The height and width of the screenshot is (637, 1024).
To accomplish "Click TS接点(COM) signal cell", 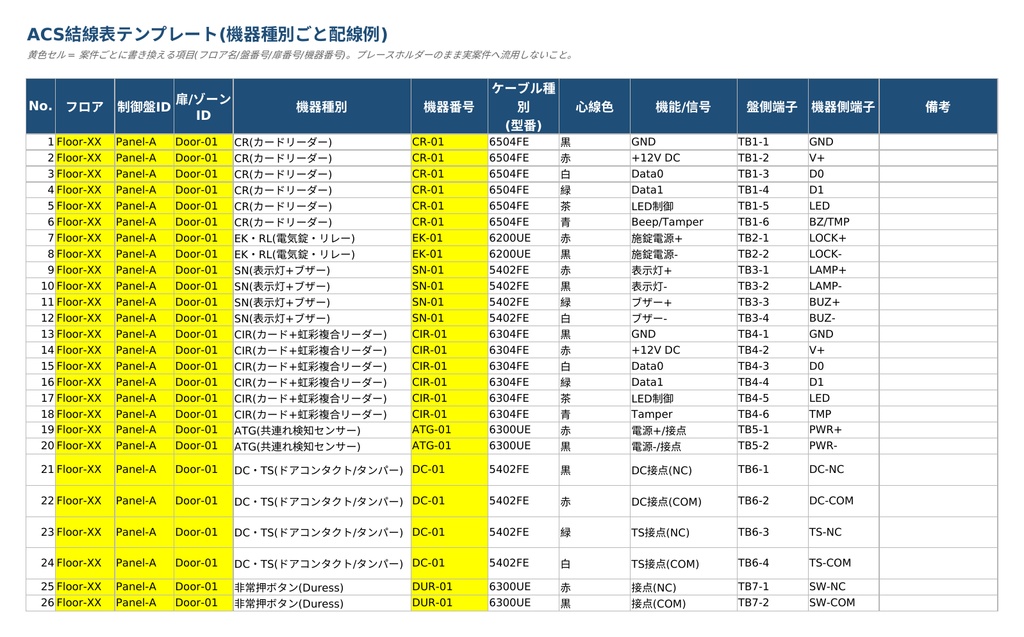I will click(x=683, y=563).
